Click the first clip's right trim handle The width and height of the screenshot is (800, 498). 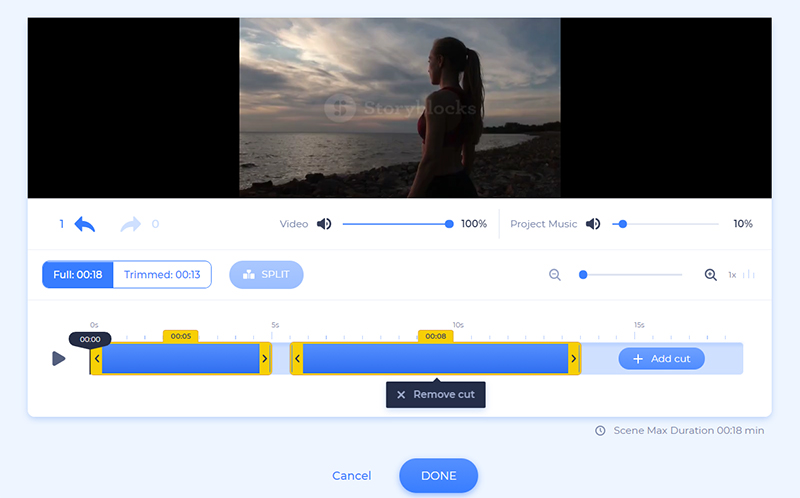pyautogui.click(x=265, y=359)
